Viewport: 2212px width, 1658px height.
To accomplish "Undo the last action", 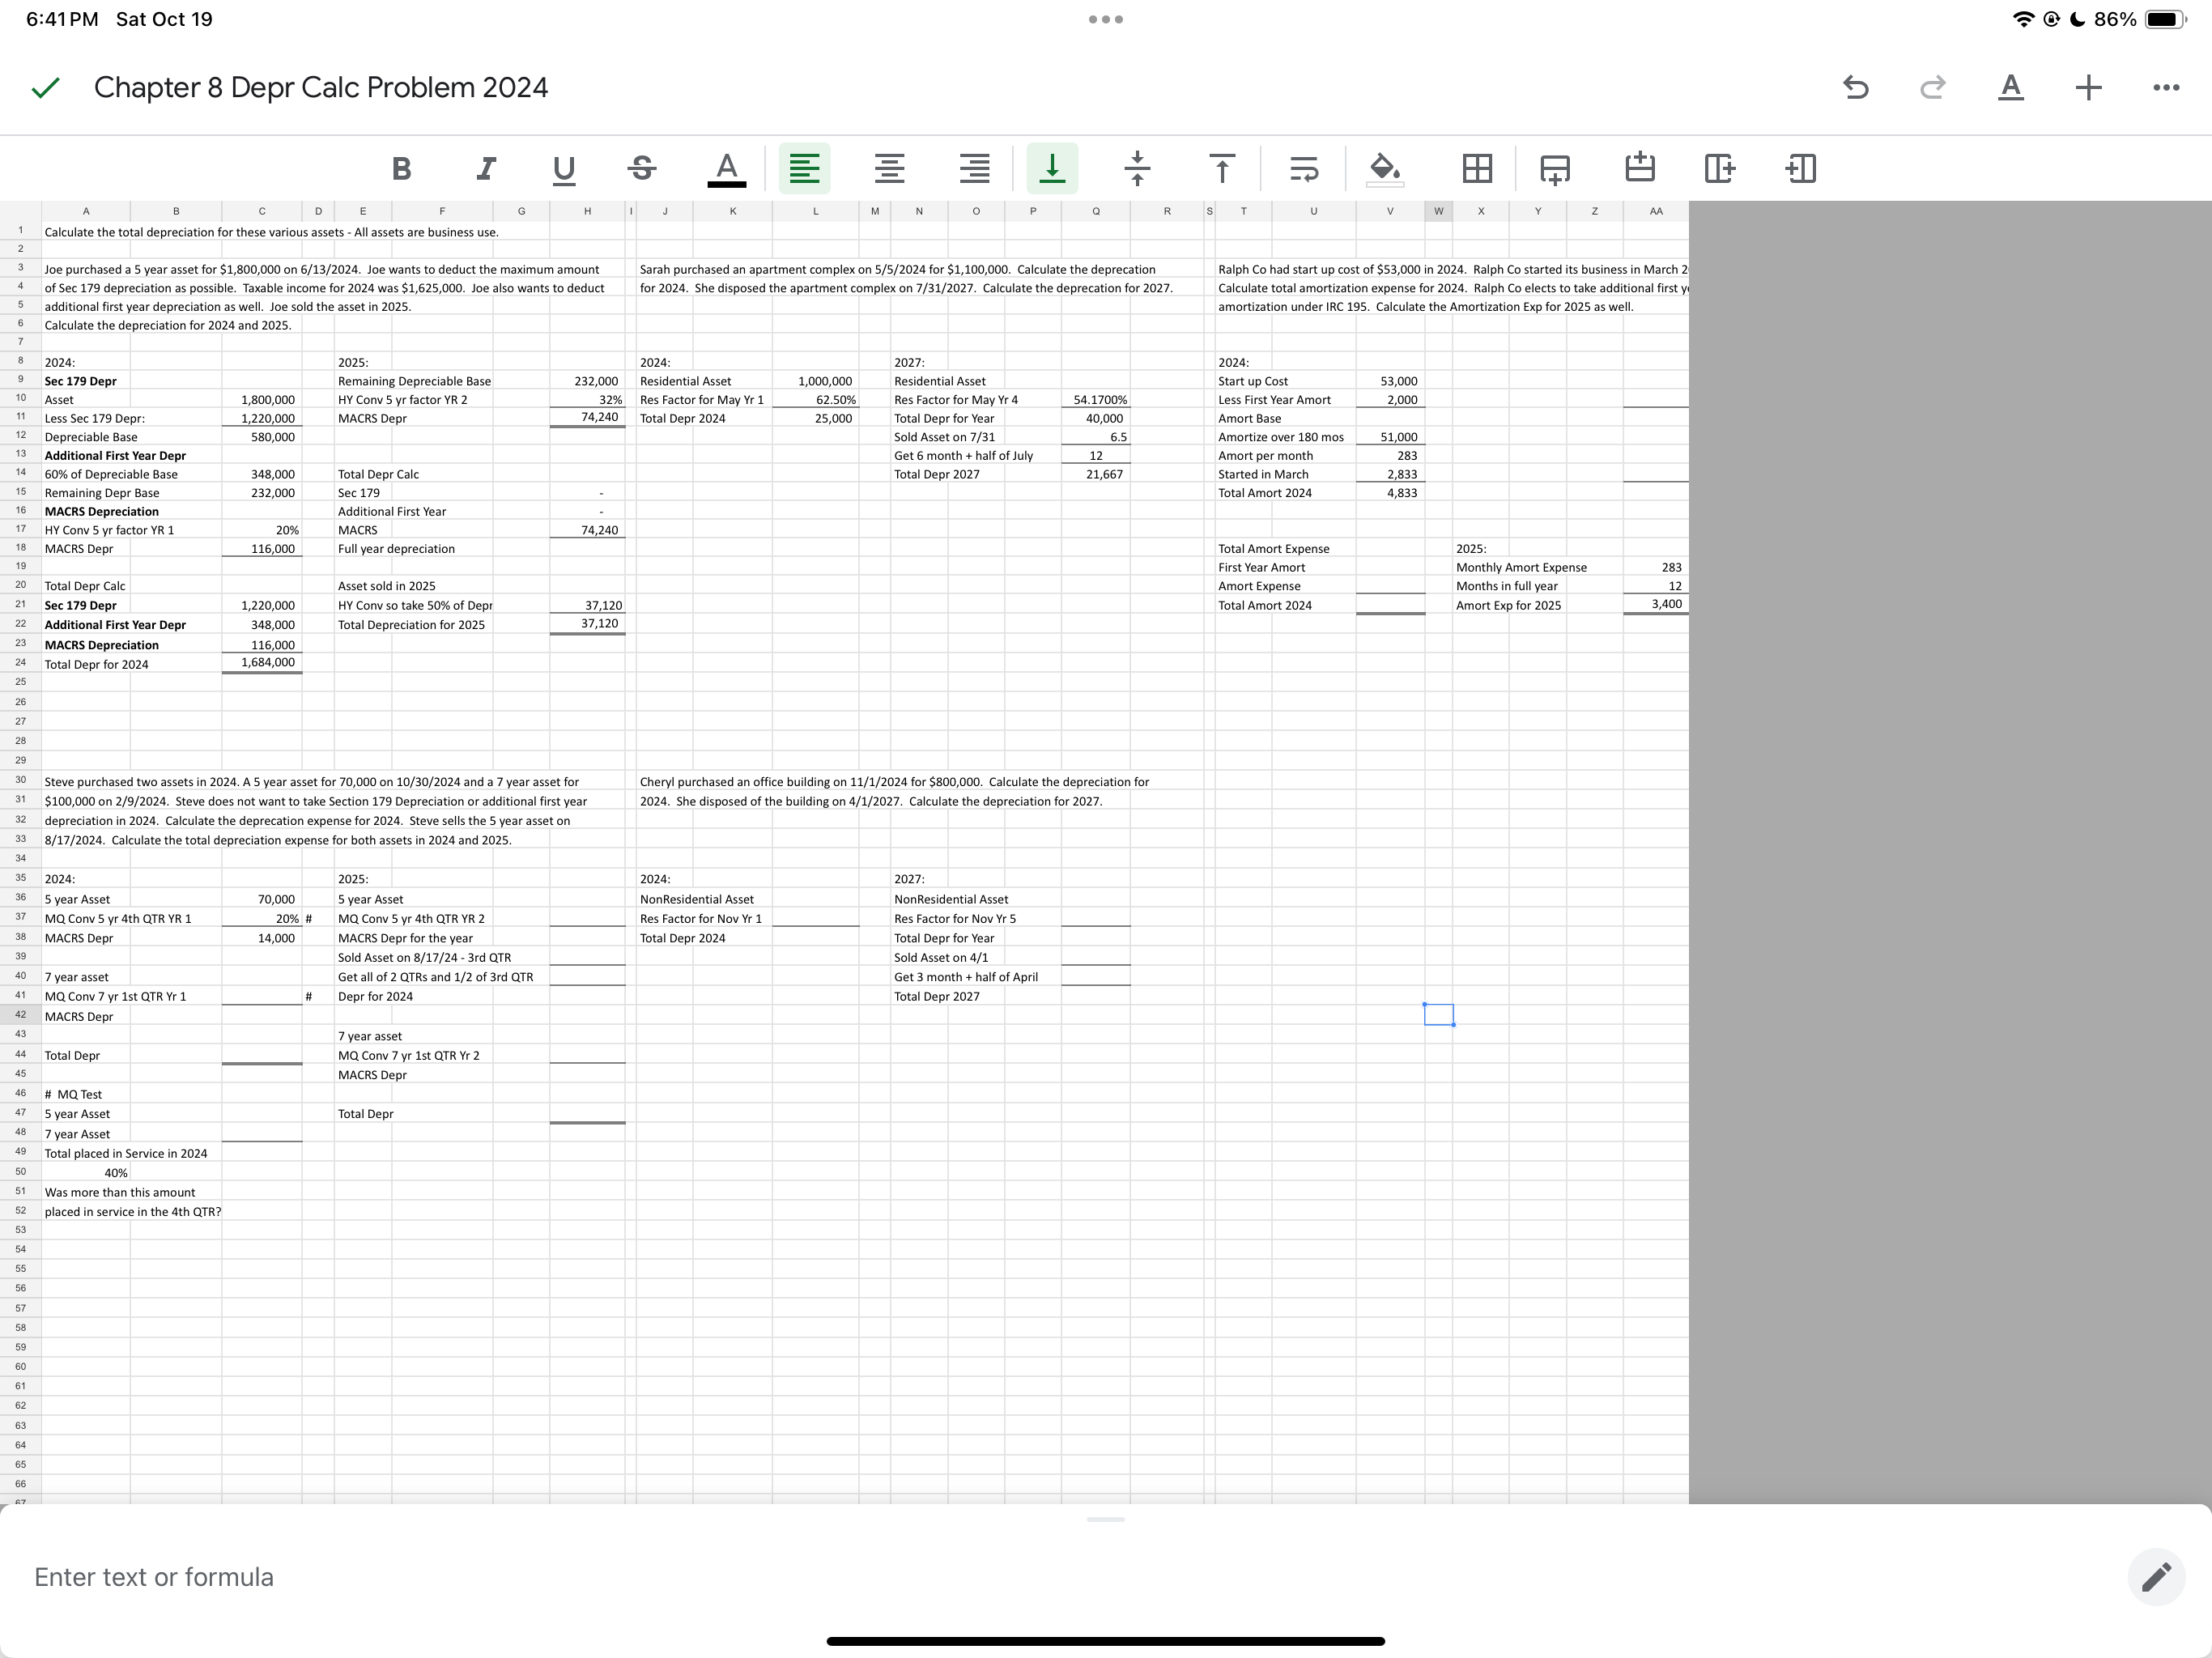I will 1855,88.
